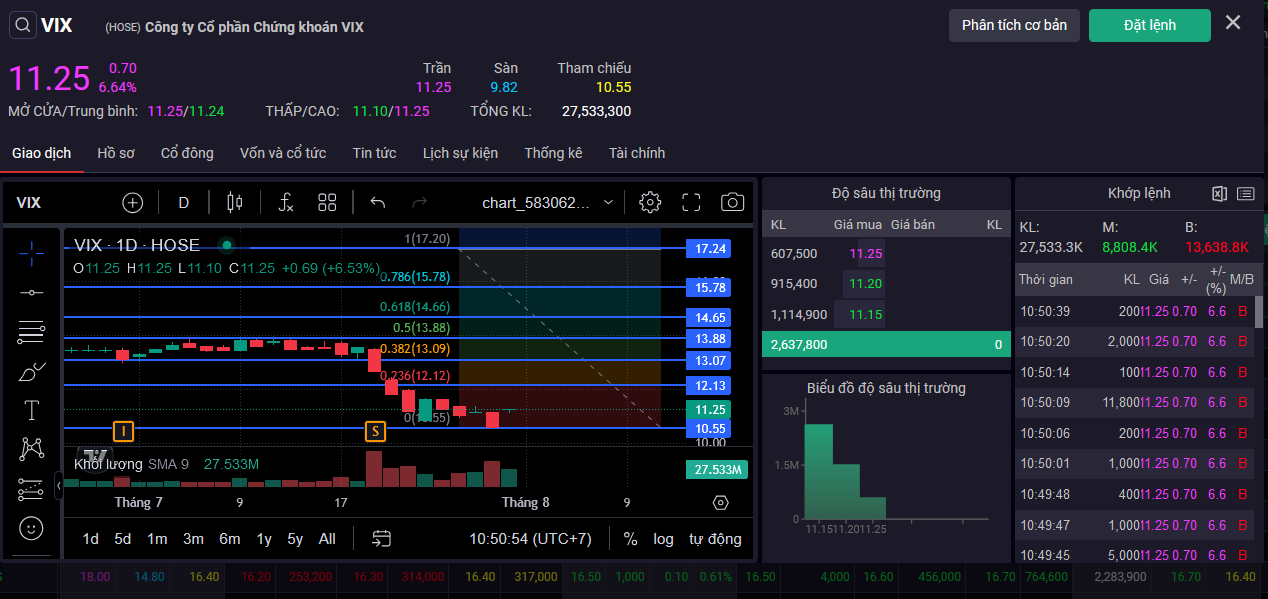Change candlestick chart style
Viewport: 1268px width, 599px height.
tap(235, 203)
